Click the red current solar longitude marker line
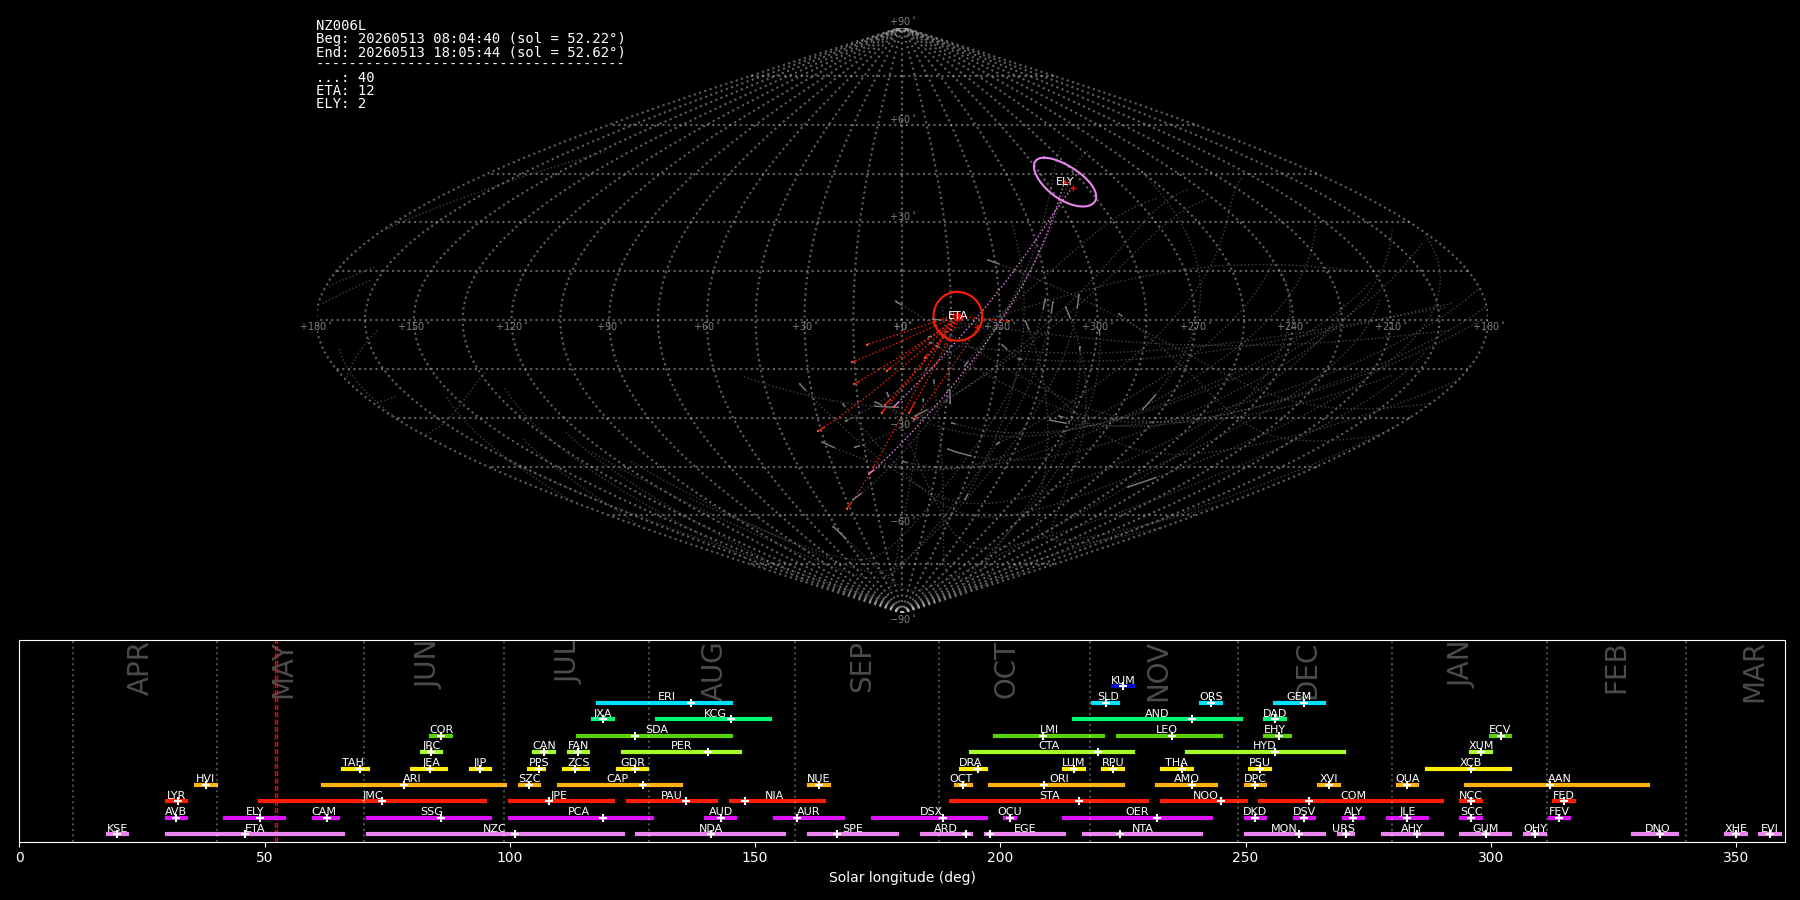The height and width of the screenshot is (900, 1800). (x=276, y=740)
